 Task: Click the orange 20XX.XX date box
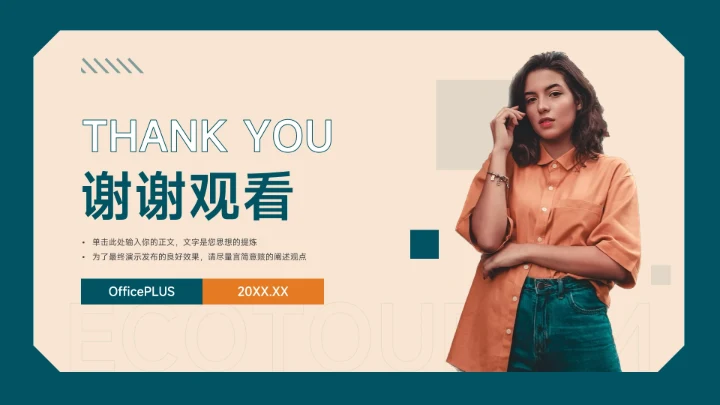pos(263,291)
